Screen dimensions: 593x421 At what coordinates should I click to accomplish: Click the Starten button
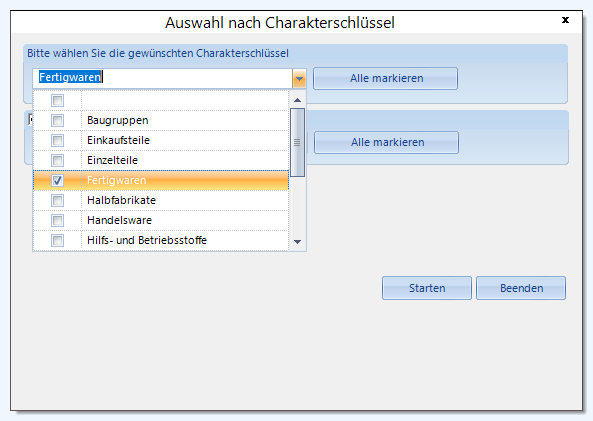coord(427,288)
